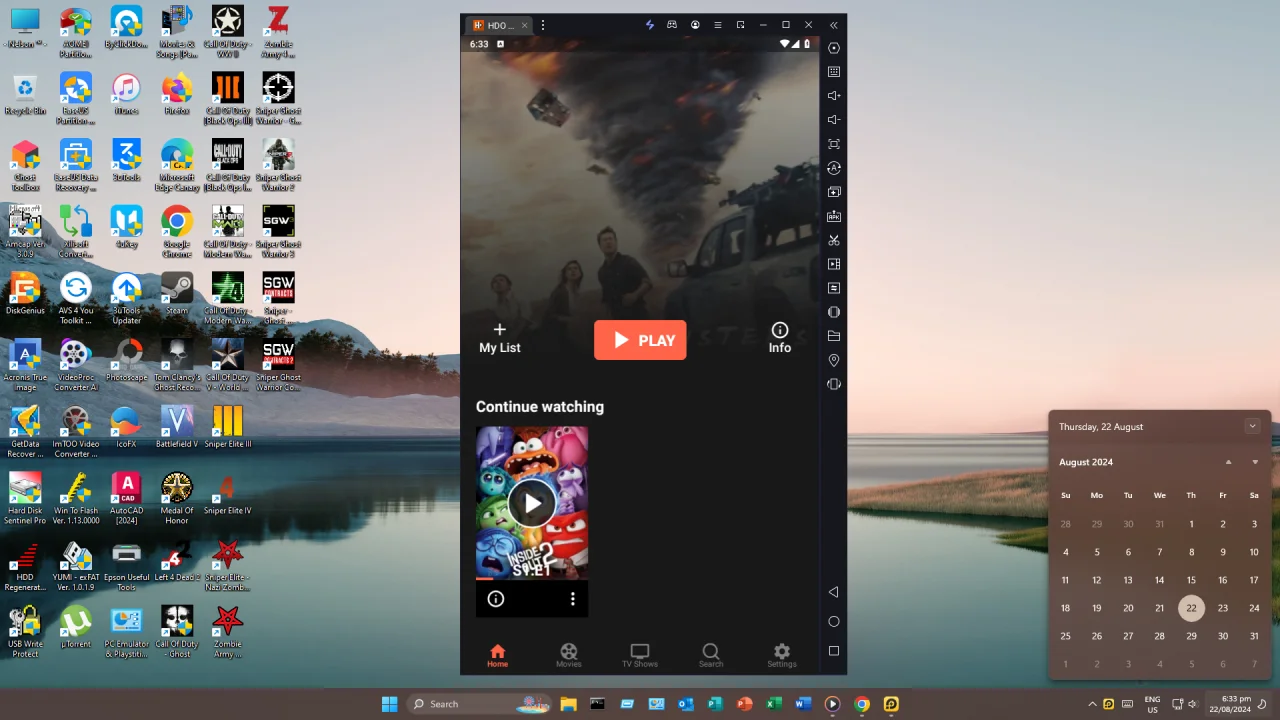Screen dimensions: 1280x720
Task: Select August 15 in the calendar
Action: coord(1191,580)
